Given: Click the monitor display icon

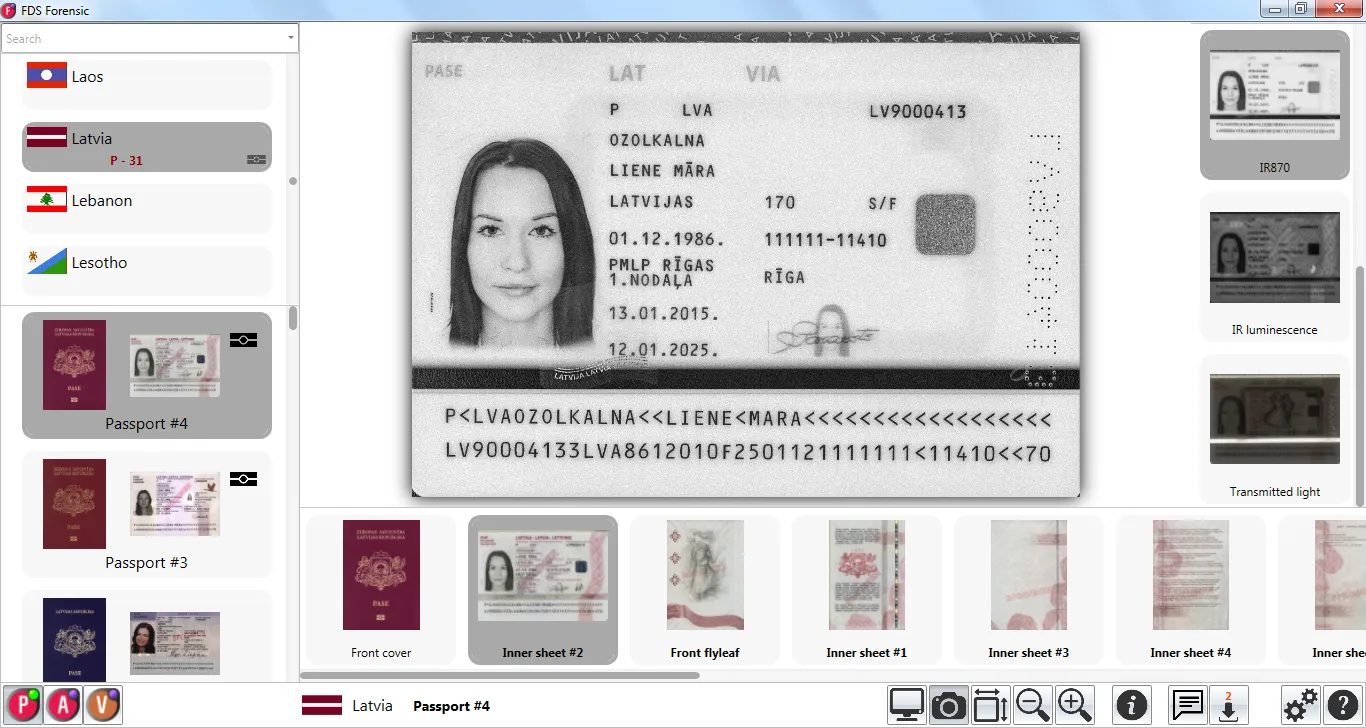Looking at the screenshot, I should (x=907, y=705).
